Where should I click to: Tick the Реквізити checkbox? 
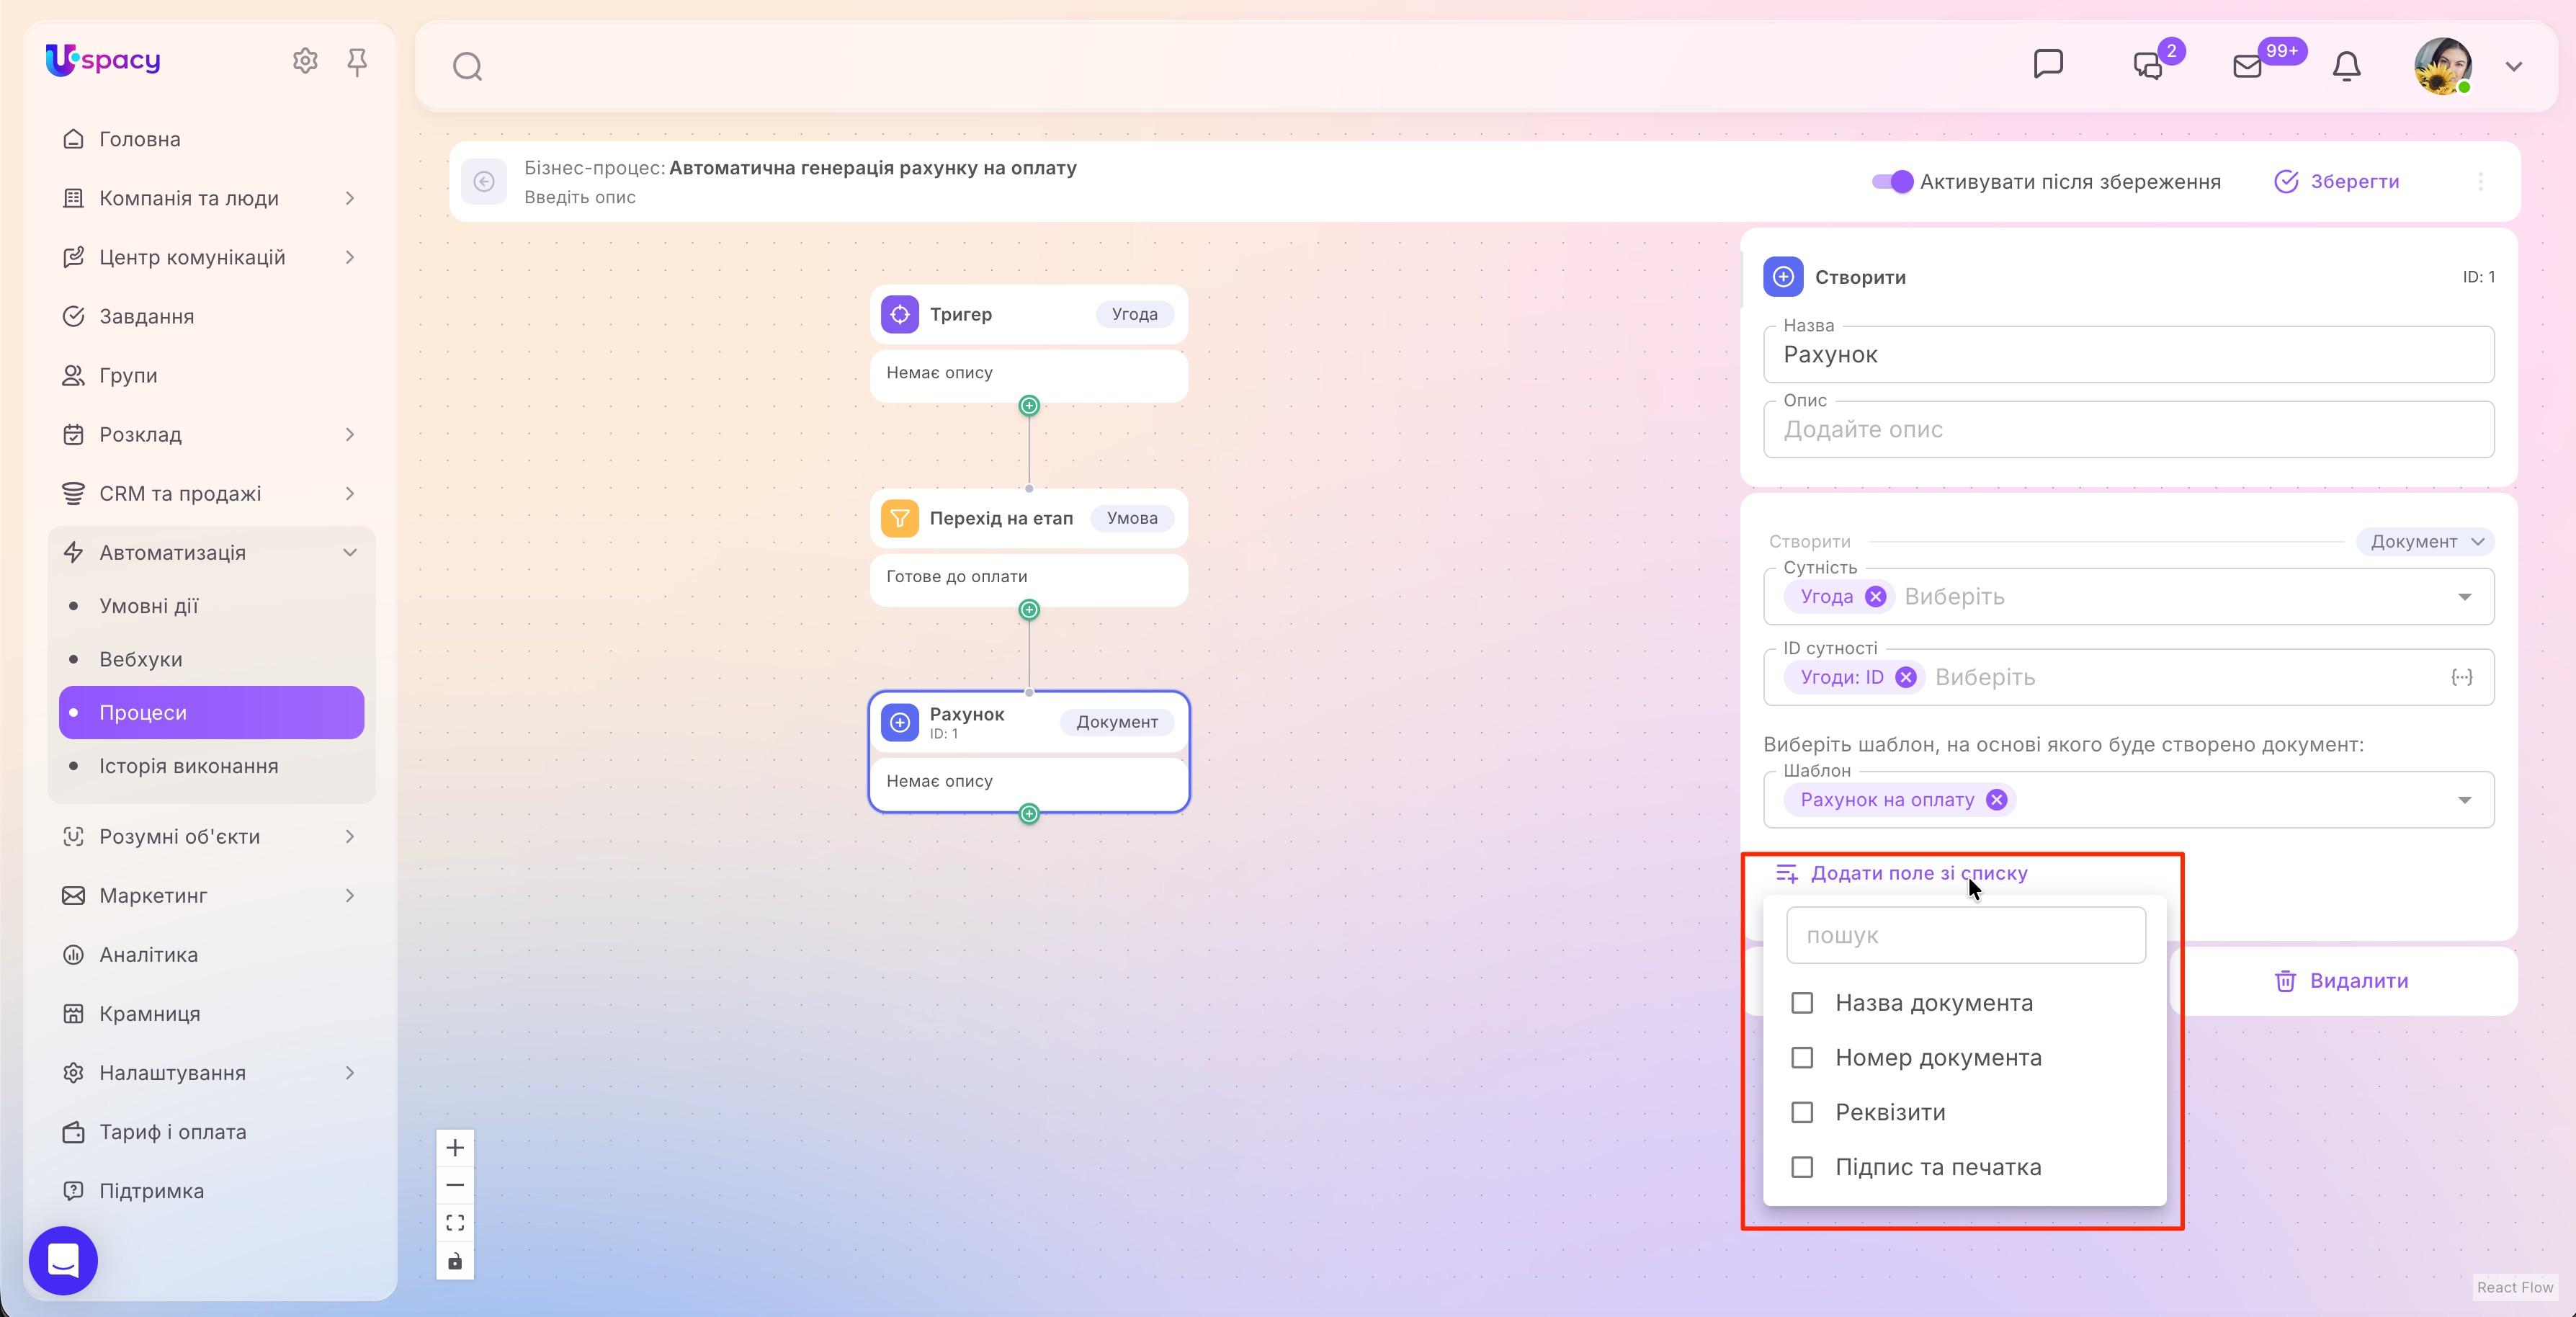tap(1802, 1112)
